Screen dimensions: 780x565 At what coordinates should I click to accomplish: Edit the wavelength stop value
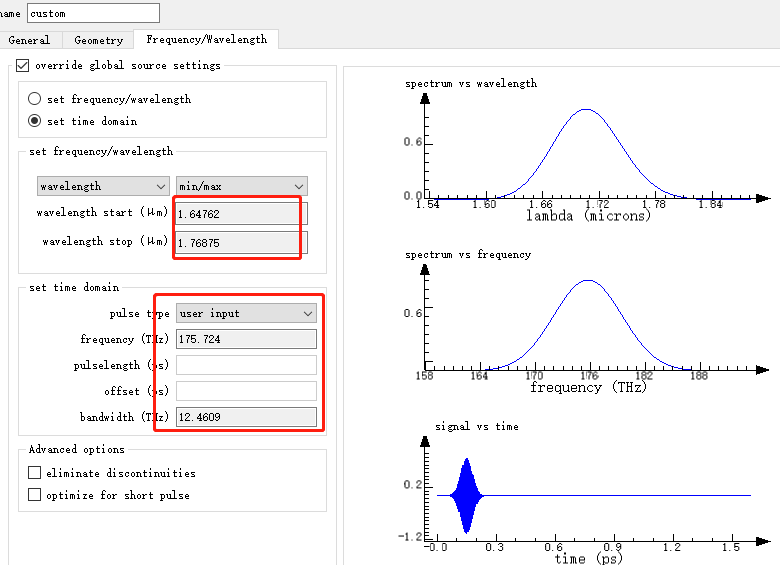click(x=240, y=242)
